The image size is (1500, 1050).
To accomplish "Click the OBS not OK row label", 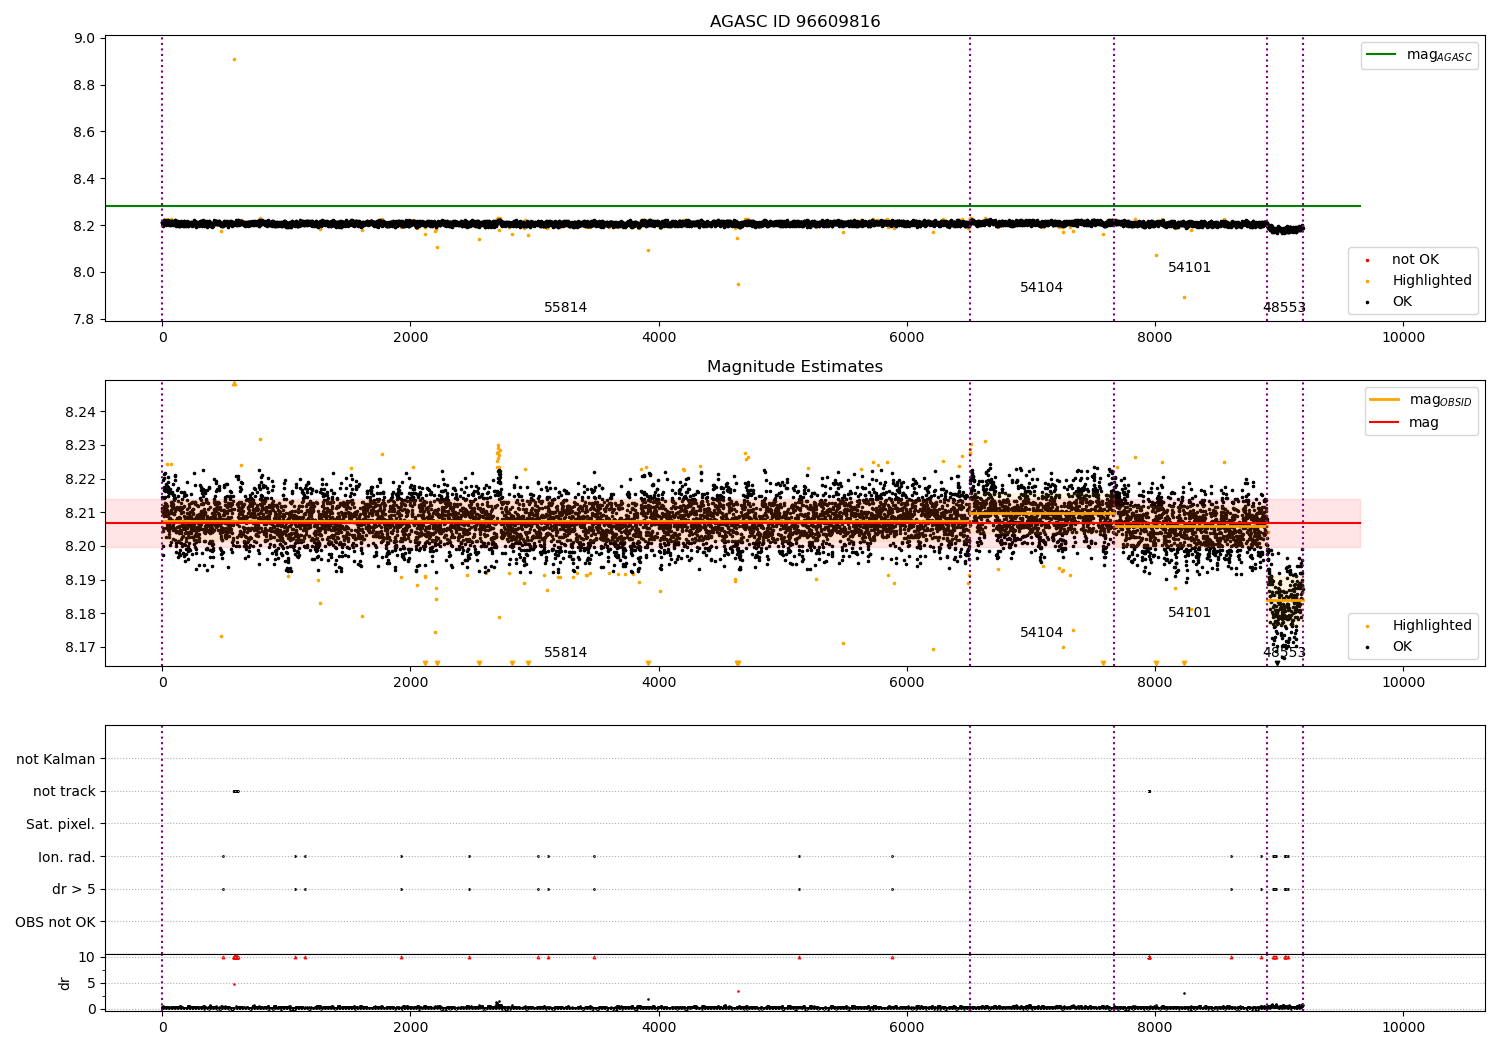I will [55, 922].
